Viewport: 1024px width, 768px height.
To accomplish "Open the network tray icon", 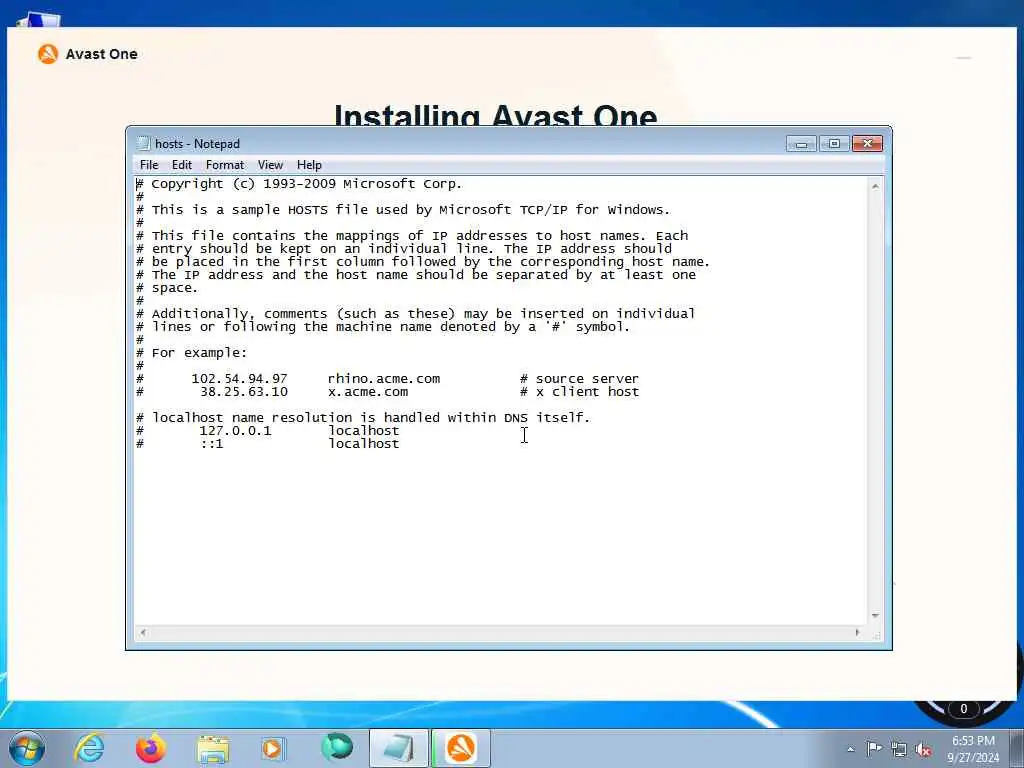I will point(899,750).
